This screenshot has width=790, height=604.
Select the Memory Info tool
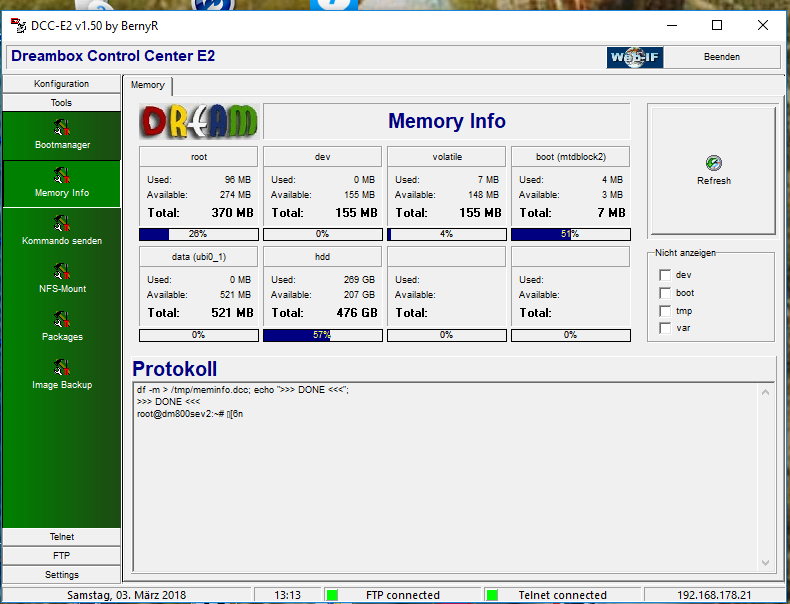[61, 183]
